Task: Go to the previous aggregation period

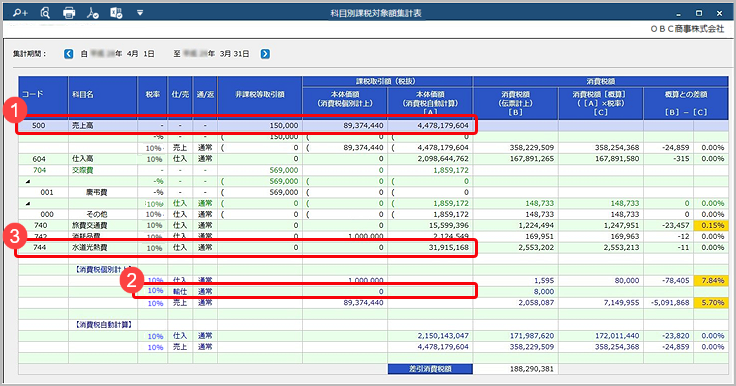Action: [x=69, y=54]
